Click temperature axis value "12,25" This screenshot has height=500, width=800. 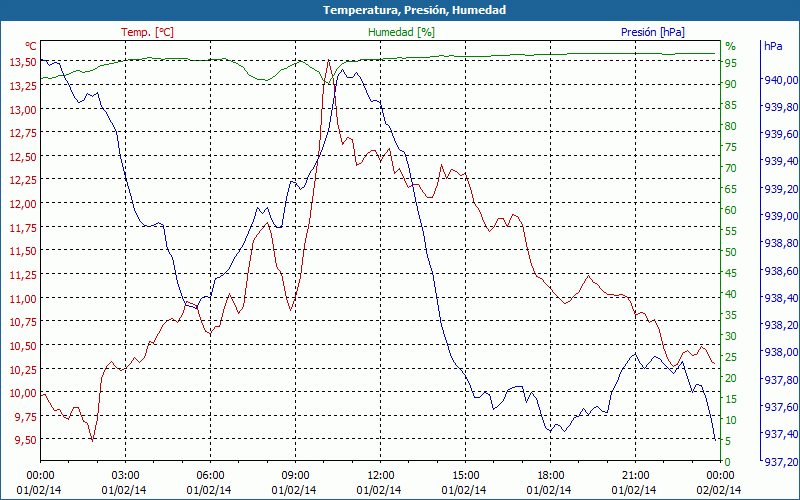[23, 180]
